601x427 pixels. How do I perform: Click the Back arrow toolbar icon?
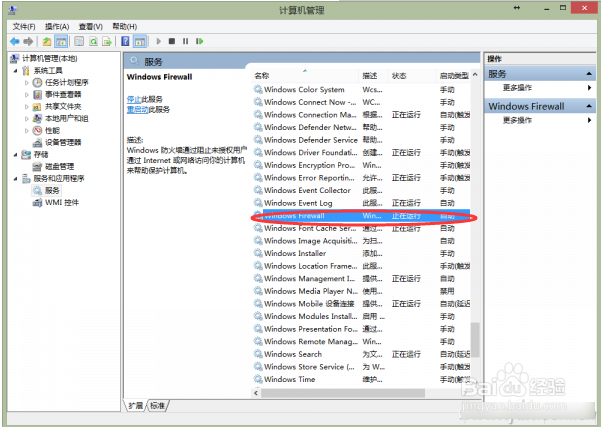click(x=15, y=41)
